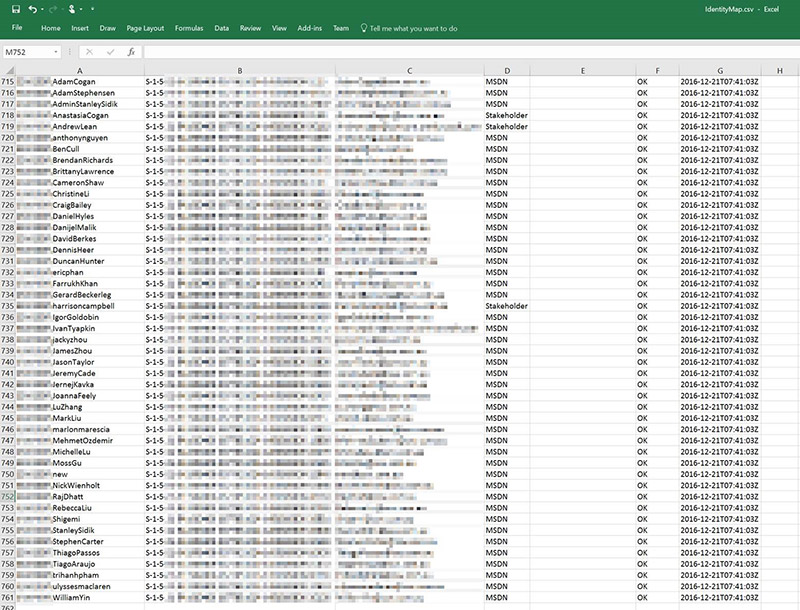Expand the Name Box dropdown arrow
This screenshot has width=800, height=610.
pos(56,51)
